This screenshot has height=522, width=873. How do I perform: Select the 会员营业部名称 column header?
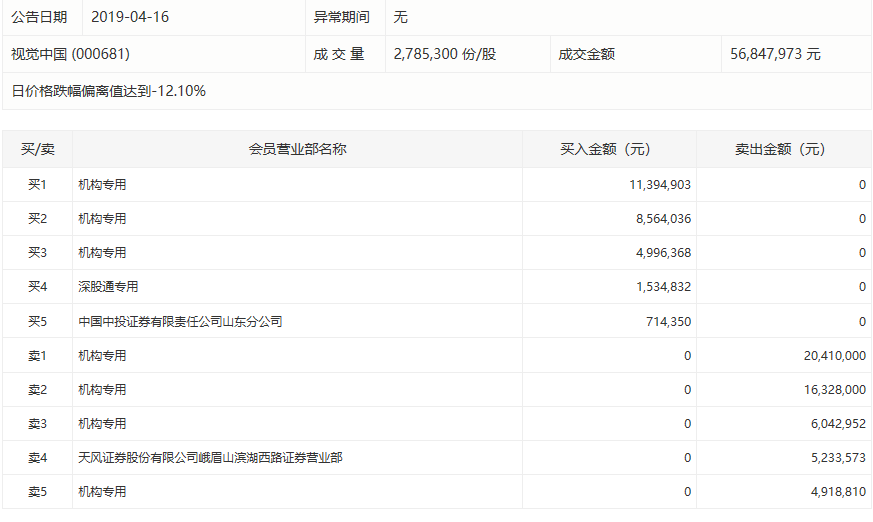[297, 149]
